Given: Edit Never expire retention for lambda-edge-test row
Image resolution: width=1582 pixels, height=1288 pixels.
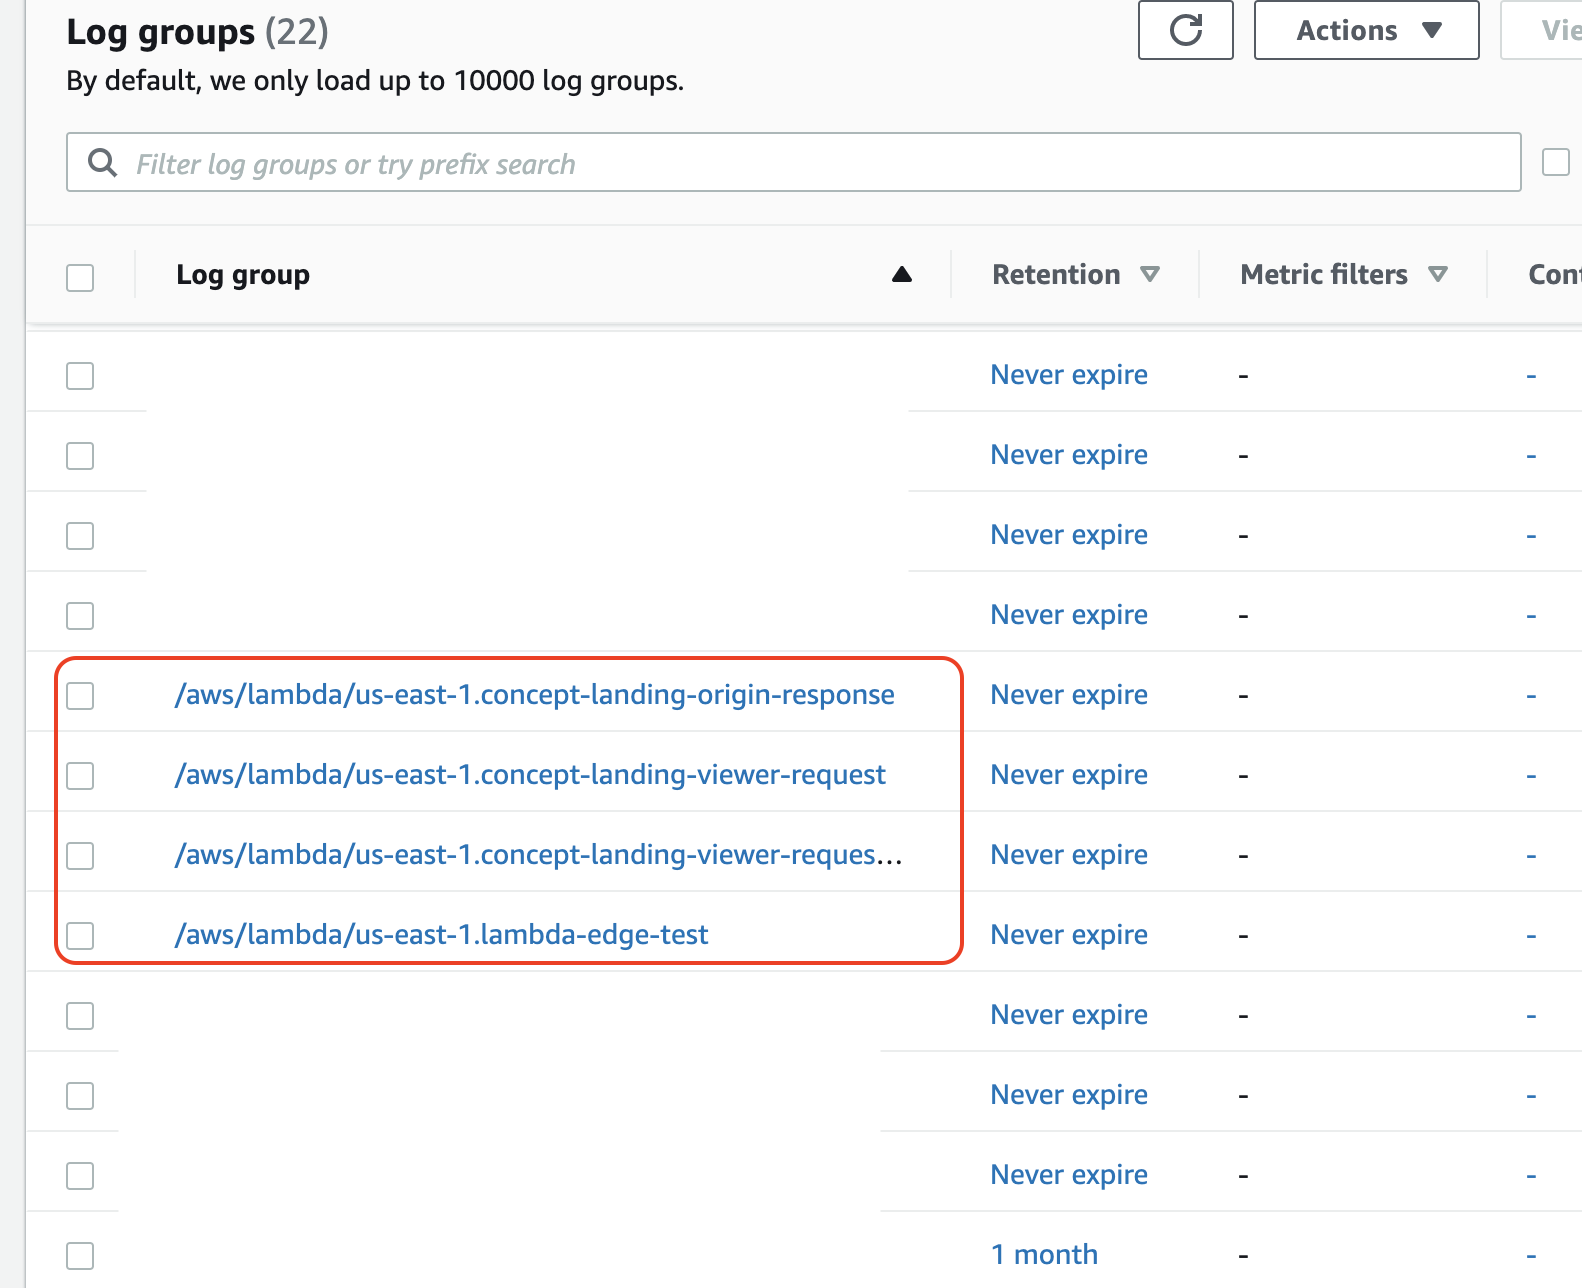Looking at the screenshot, I should tap(1069, 934).
